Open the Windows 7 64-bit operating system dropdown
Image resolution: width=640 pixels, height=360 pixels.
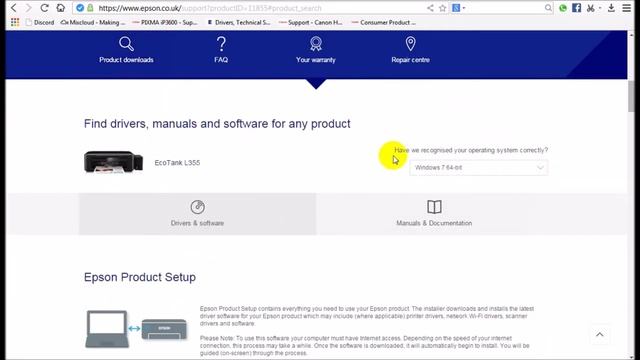pos(478,168)
